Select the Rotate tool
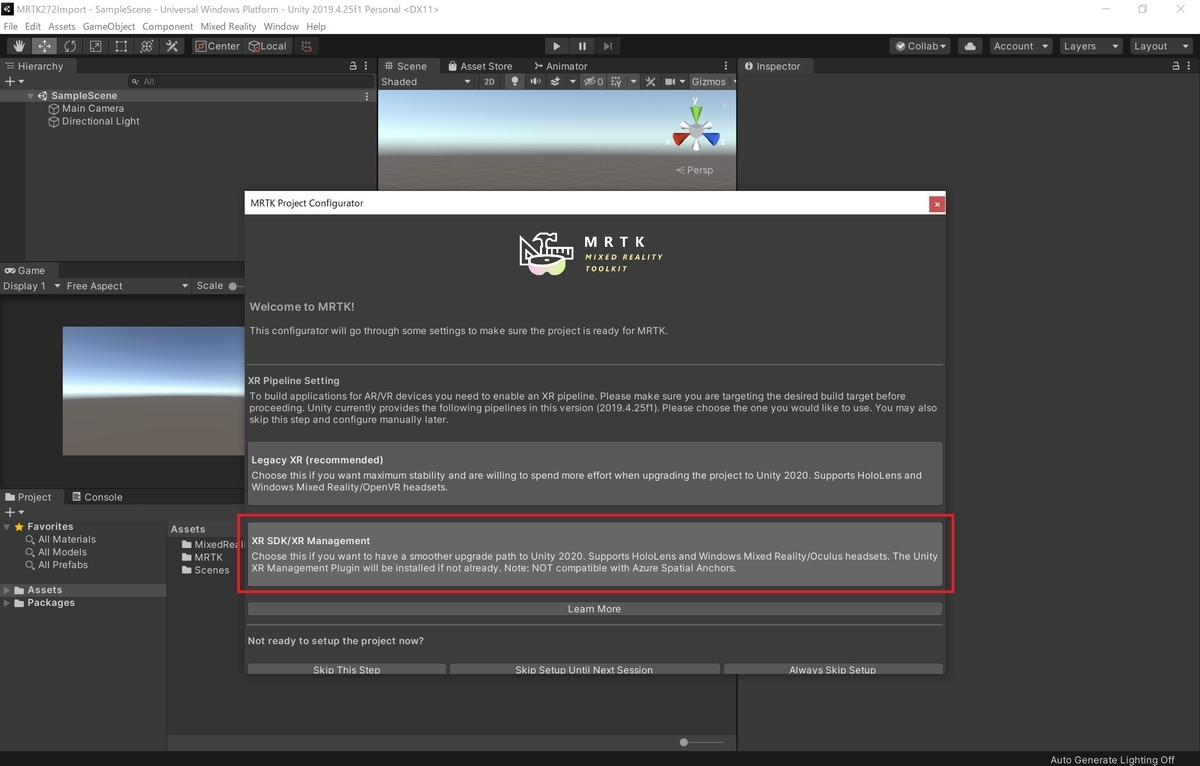 [x=70, y=46]
